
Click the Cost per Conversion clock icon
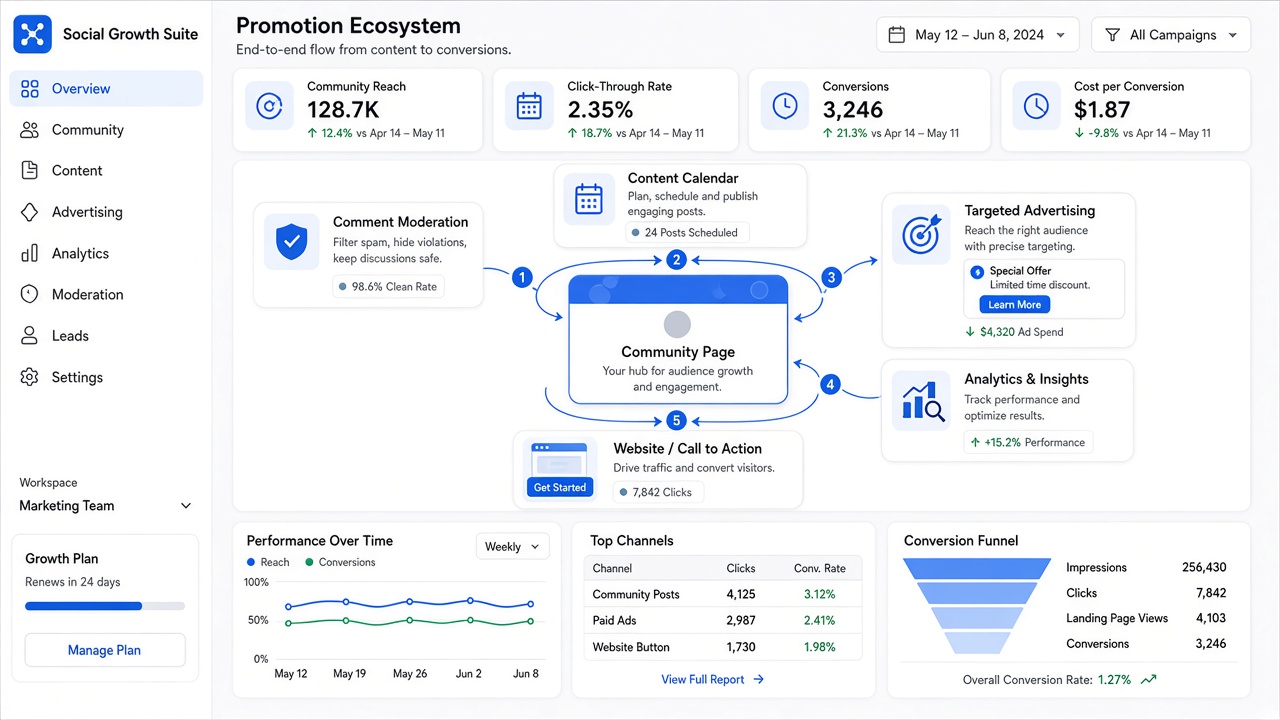[x=1037, y=106]
